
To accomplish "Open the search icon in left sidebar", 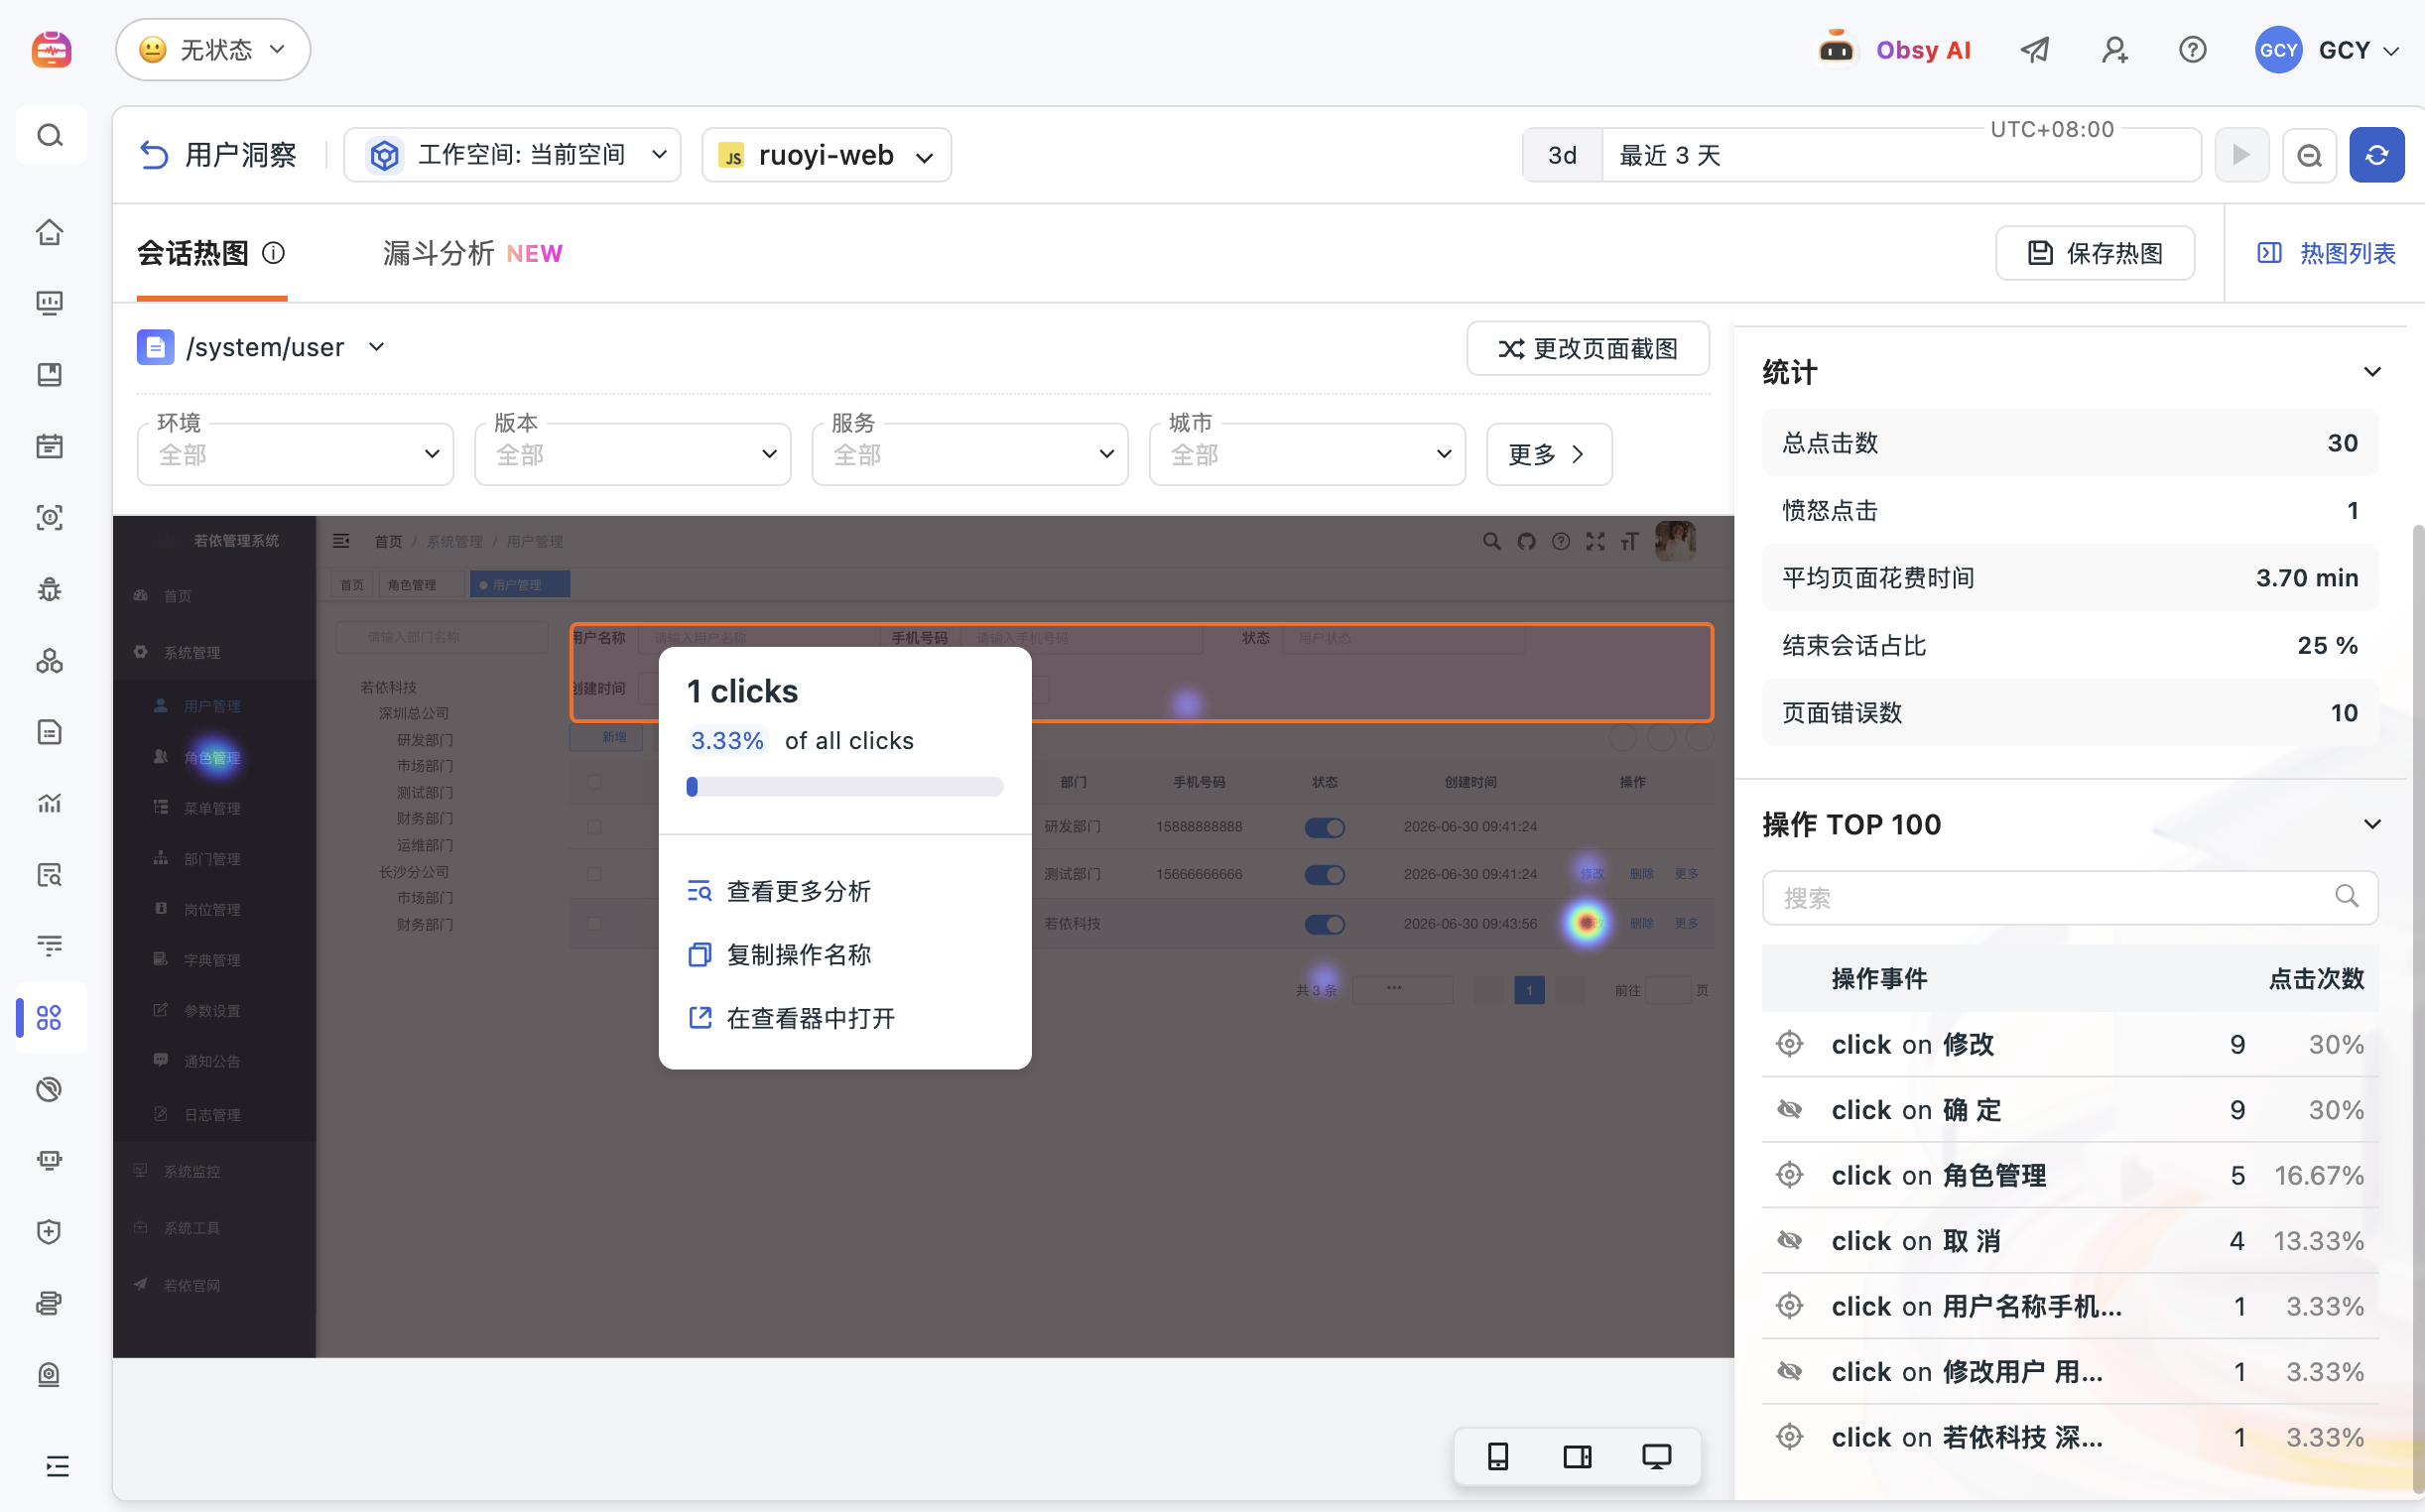I will pos(50,135).
